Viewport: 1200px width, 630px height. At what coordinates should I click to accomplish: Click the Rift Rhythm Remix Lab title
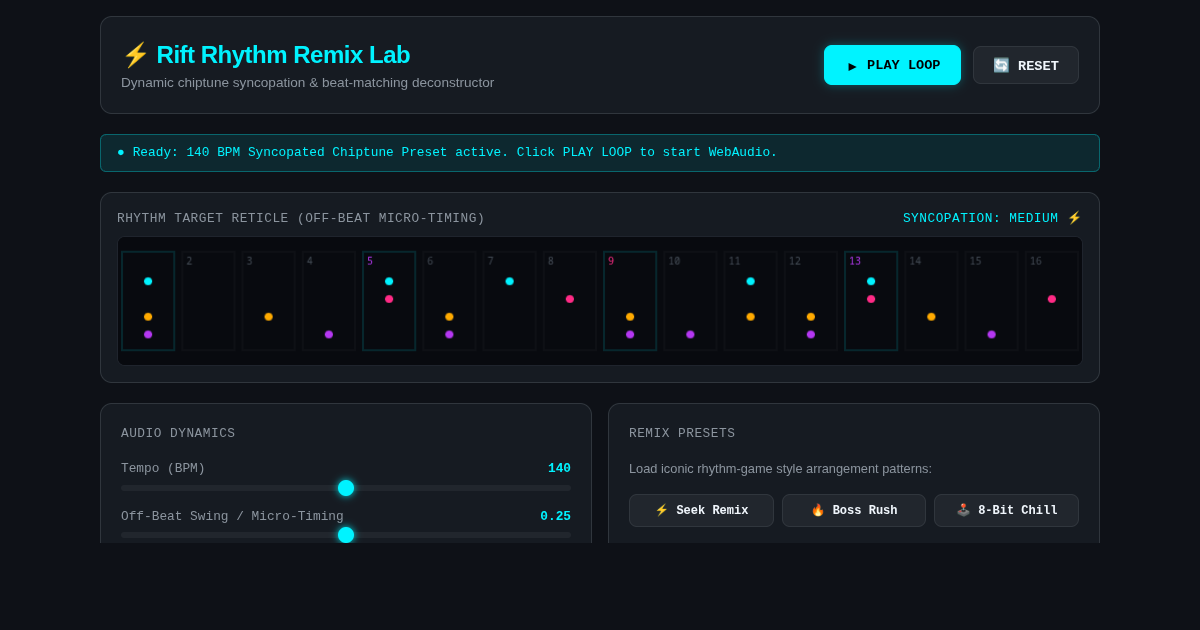[266, 55]
